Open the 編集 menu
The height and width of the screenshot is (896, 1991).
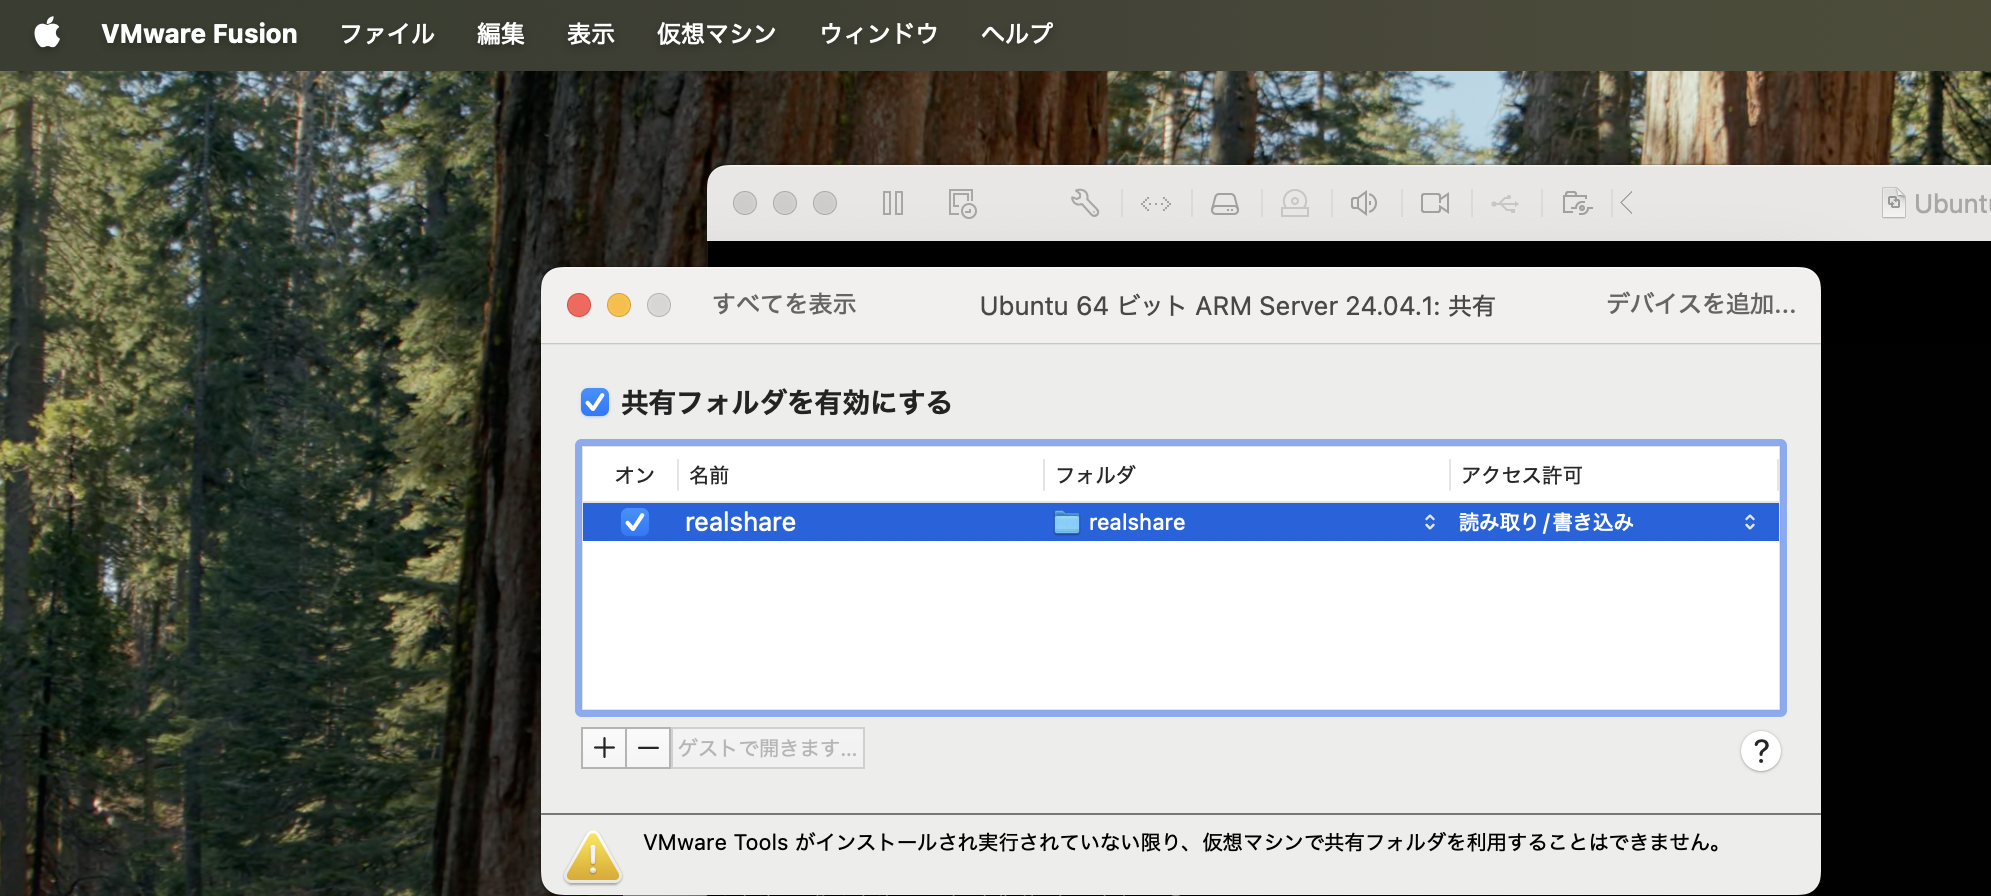[501, 34]
